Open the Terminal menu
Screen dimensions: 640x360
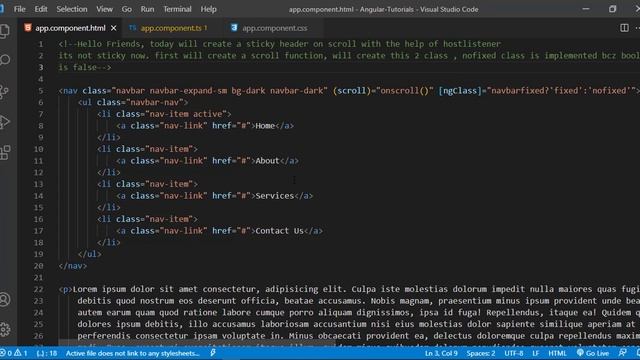(x=177, y=9)
